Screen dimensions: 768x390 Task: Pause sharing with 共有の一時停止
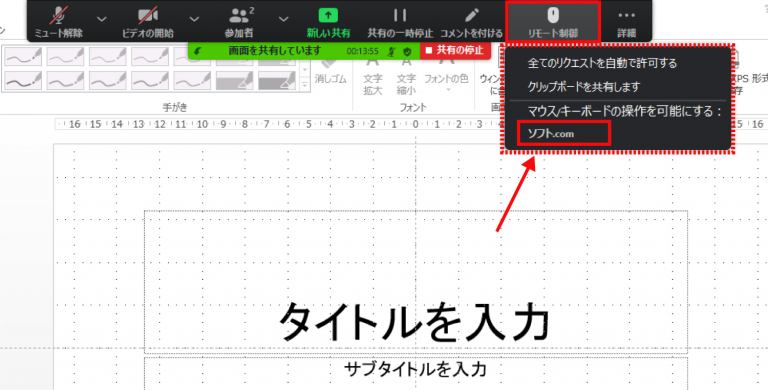pyautogui.click(x=400, y=22)
